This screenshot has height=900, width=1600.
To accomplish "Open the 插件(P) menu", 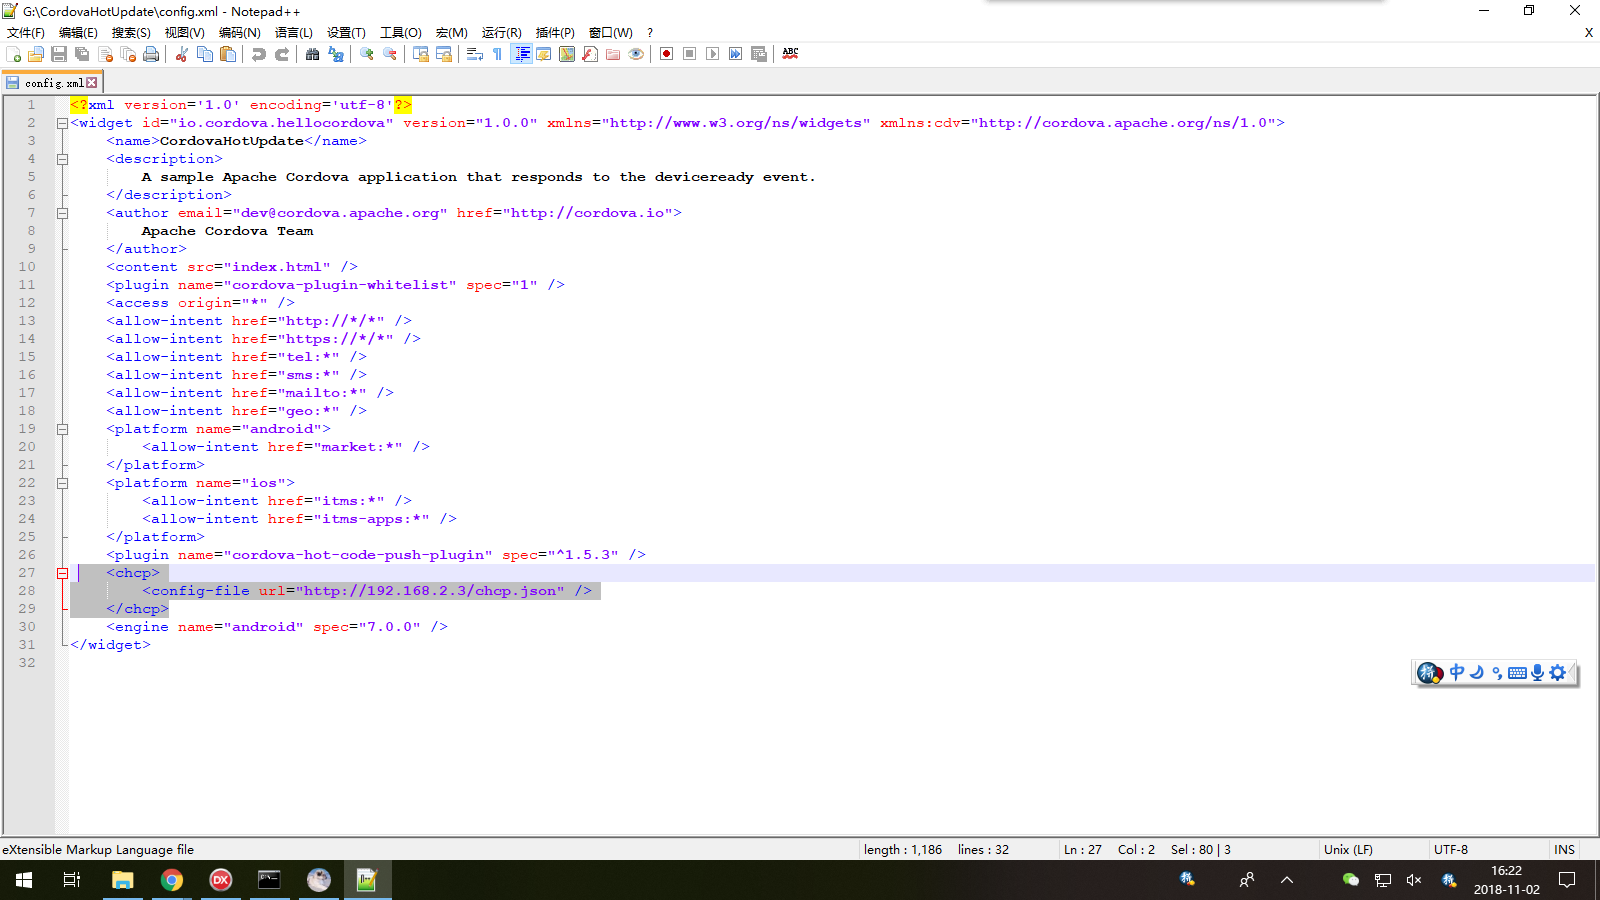I will click(x=555, y=33).
